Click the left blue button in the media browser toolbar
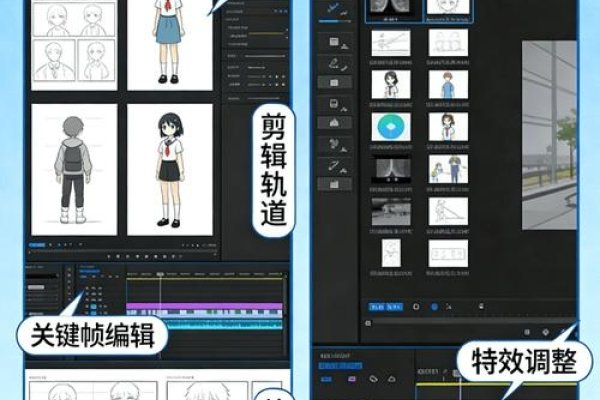The image size is (600, 400). pos(377,307)
